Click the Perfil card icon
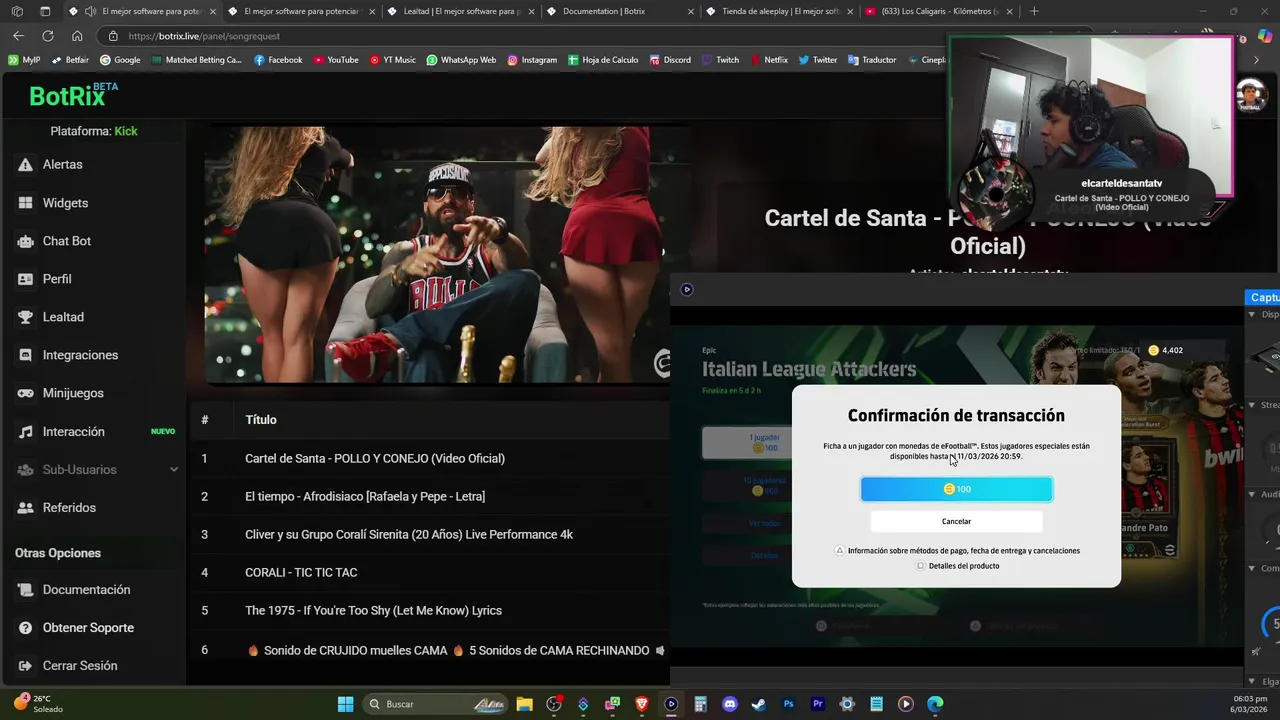Viewport: 1280px width, 720px height. click(25, 279)
